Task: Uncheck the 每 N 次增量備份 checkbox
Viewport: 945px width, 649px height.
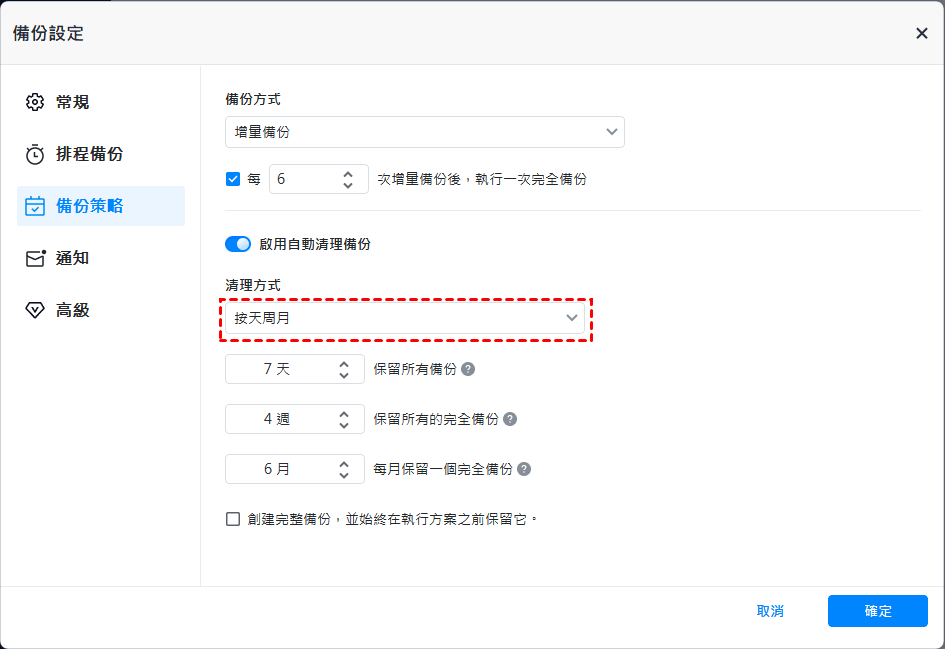Action: [x=233, y=180]
